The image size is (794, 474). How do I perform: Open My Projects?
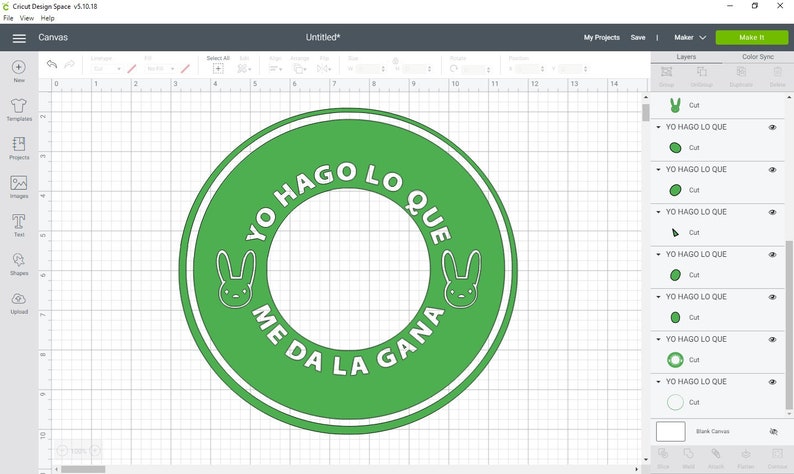[x=602, y=37]
